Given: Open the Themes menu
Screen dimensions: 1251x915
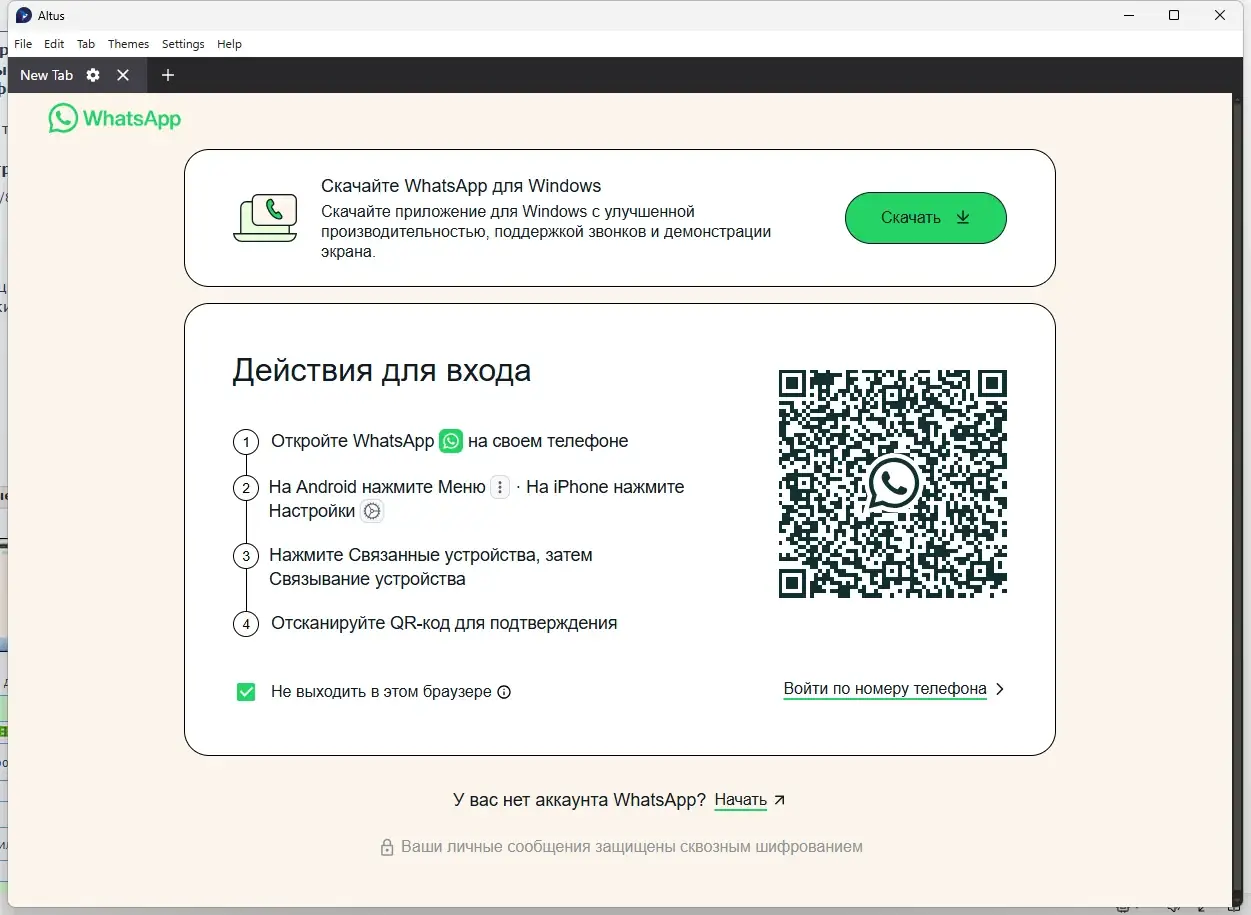Looking at the screenshot, I should click(128, 44).
